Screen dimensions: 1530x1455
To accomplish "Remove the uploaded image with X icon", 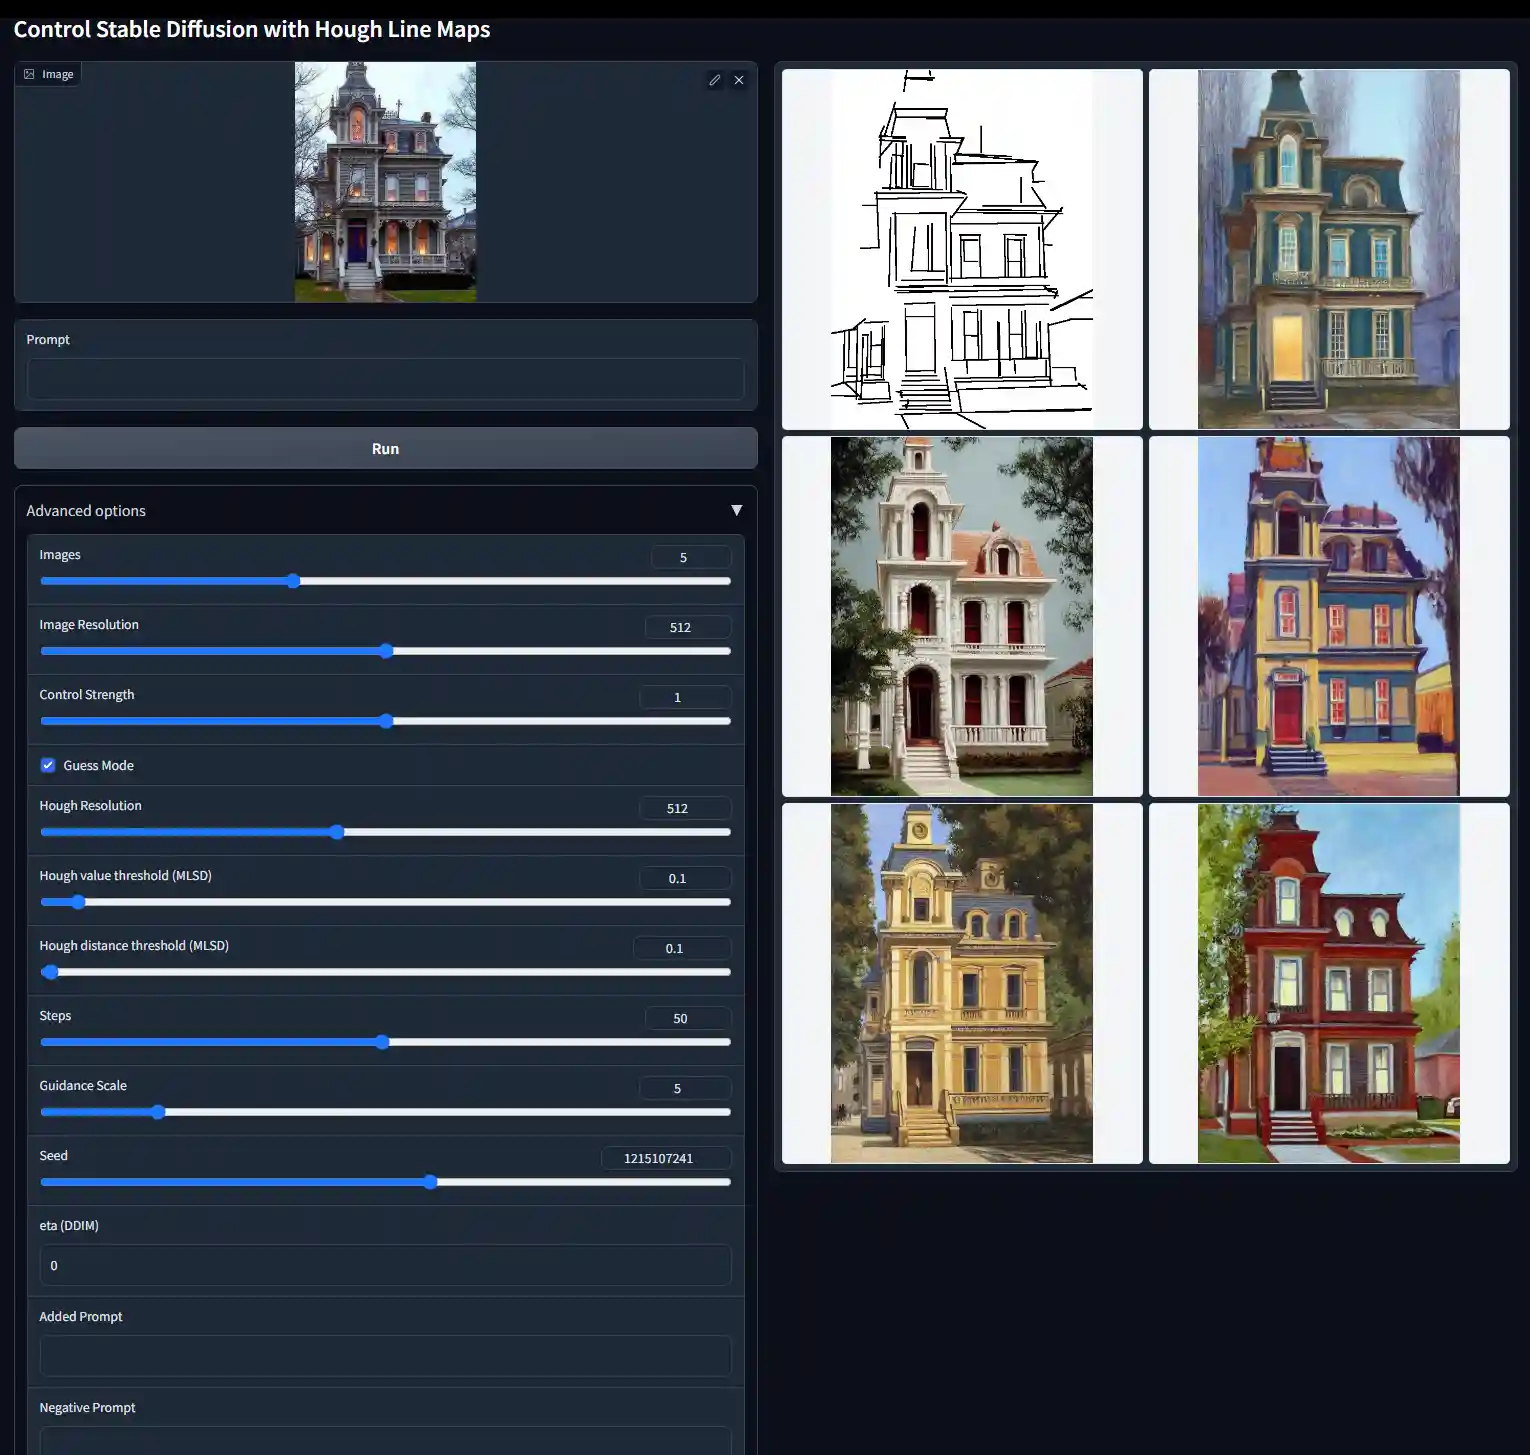I will click(739, 80).
